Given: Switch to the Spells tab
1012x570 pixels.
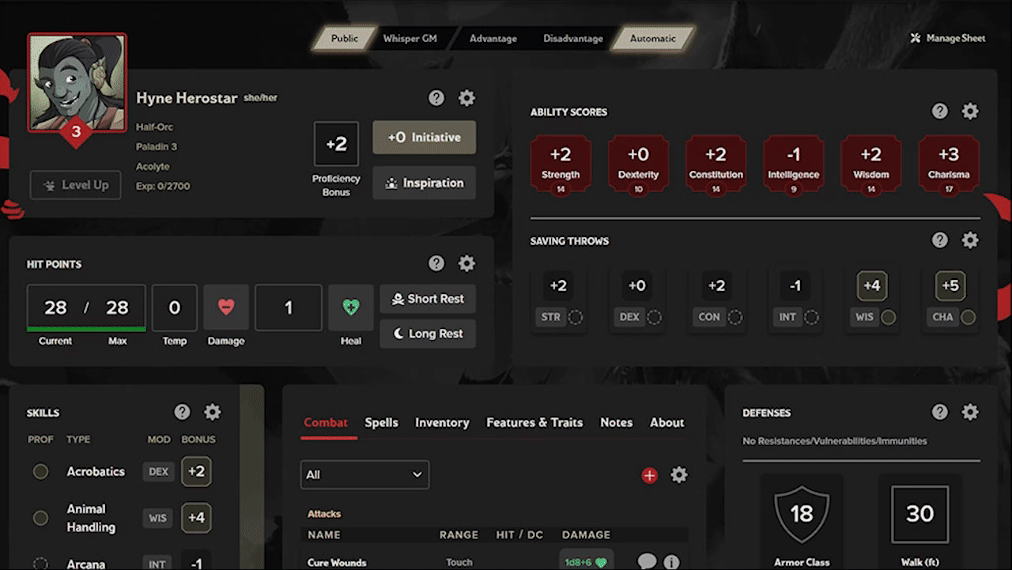Looking at the screenshot, I should (381, 422).
